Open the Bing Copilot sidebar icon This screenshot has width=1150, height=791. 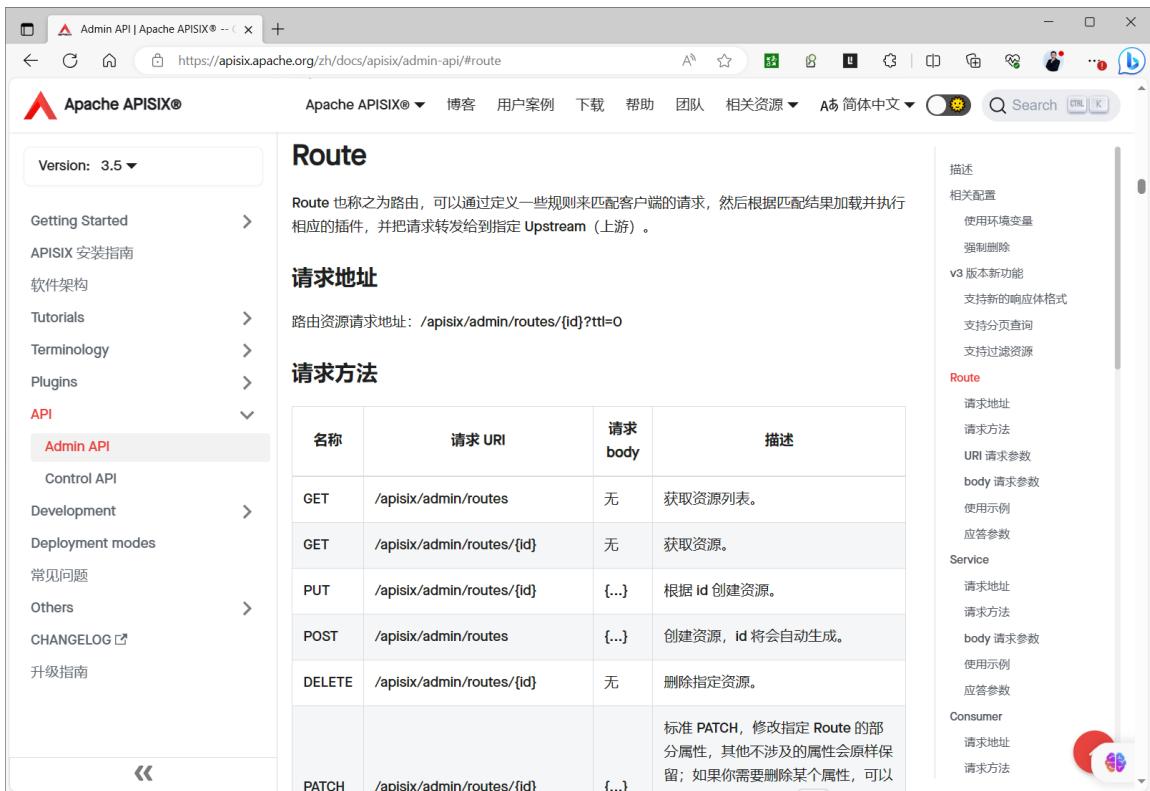click(x=1130, y=62)
